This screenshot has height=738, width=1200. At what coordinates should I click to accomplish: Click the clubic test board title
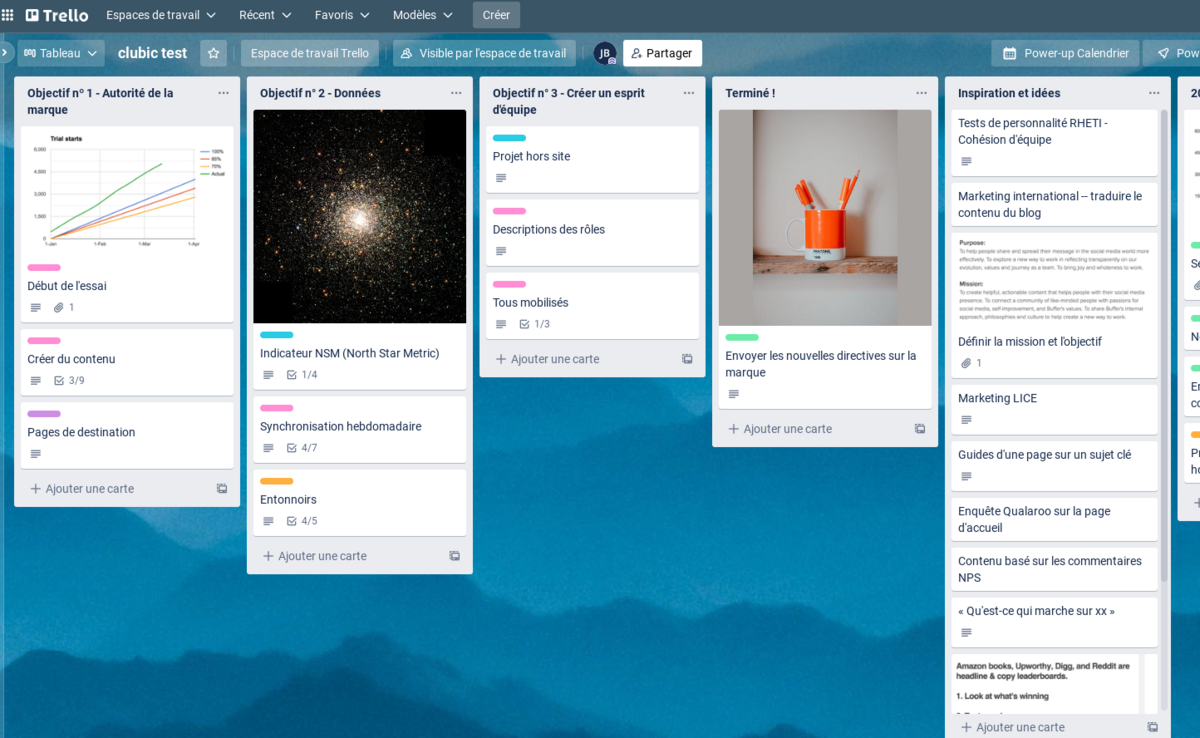(x=152, y=53)
